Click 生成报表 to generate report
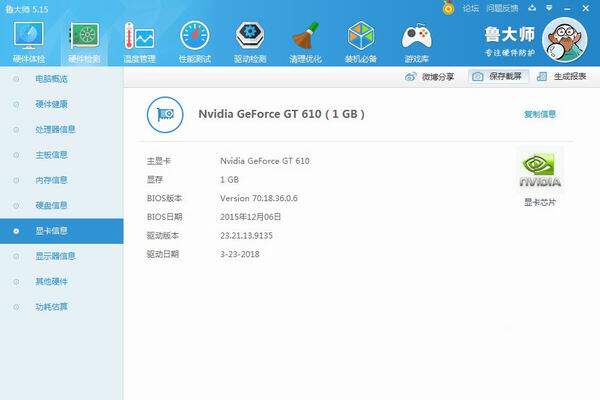This screenshot has height=400, width=600. pos(562,77)
